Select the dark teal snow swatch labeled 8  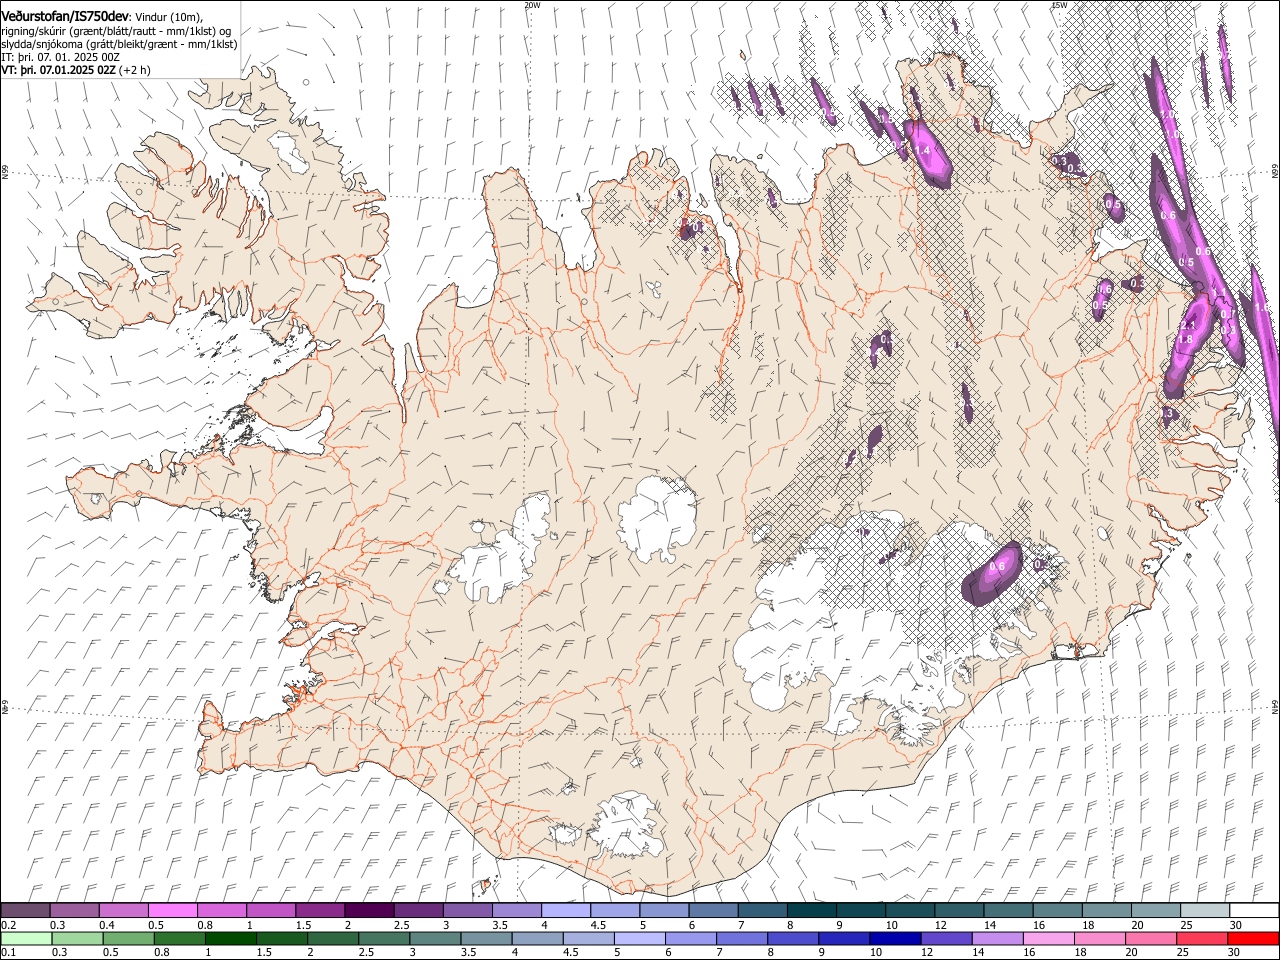click(811, 911)
